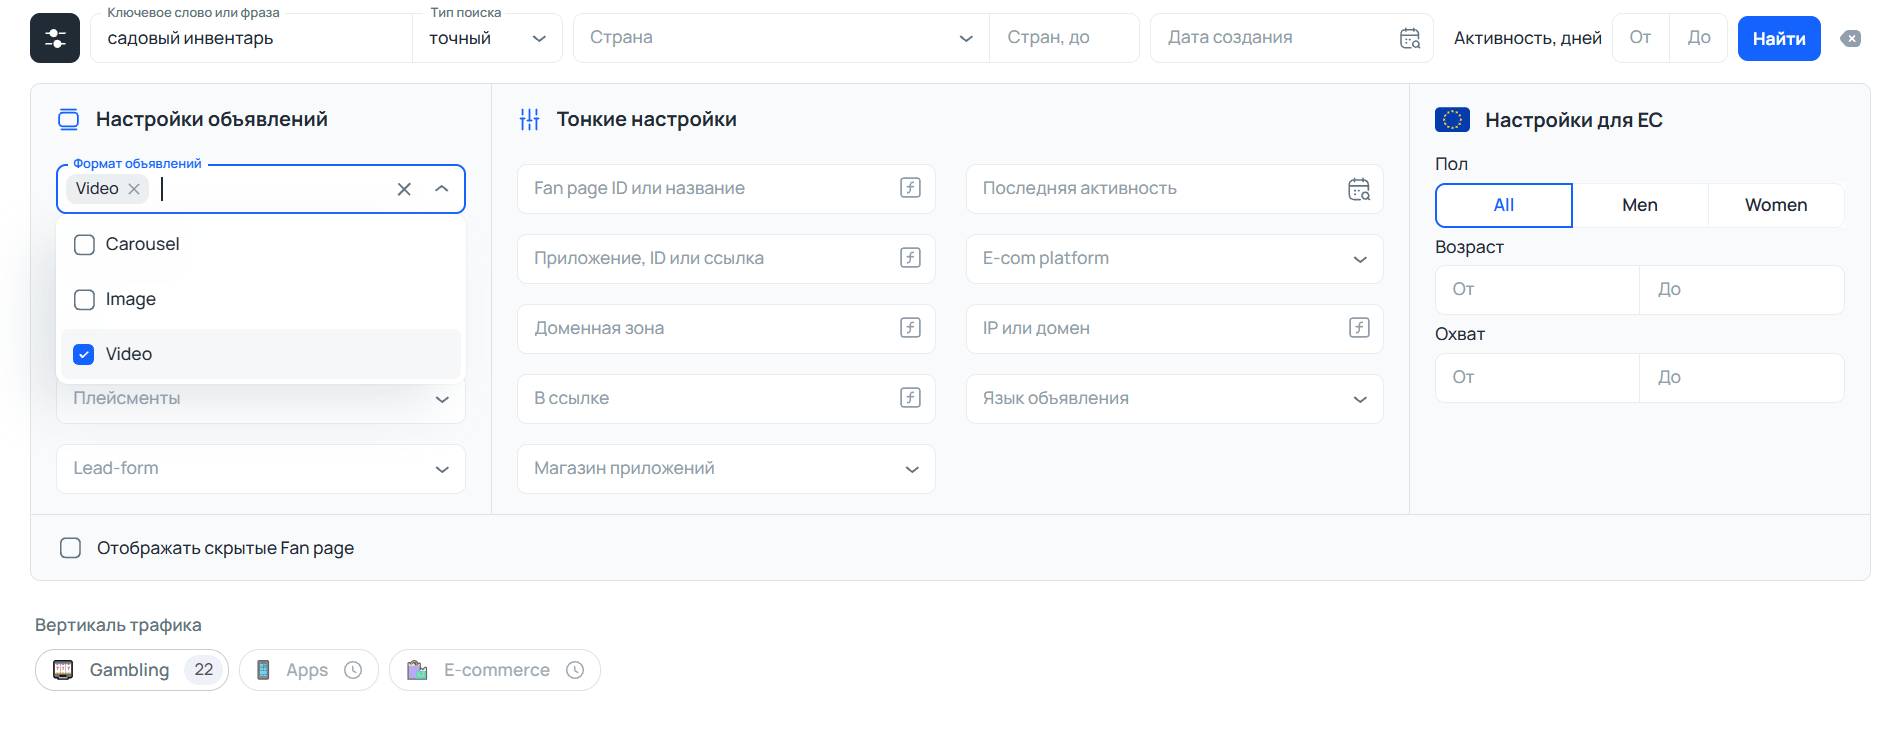Check the Carousel format option
This screenshot has width=1890, height=739.
point(85,245)
